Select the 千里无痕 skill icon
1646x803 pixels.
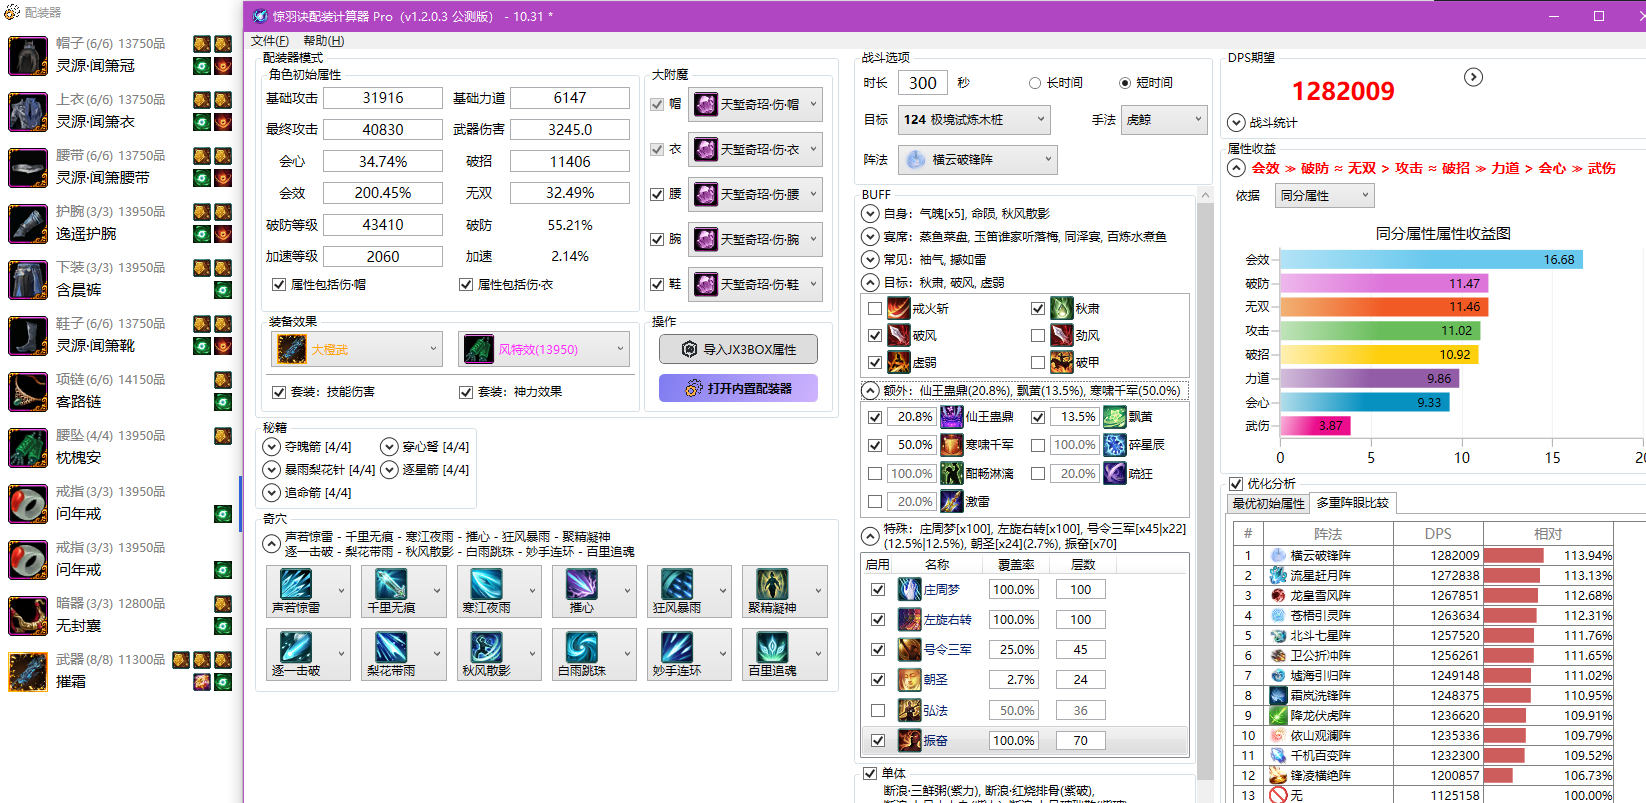pos(390,584)
